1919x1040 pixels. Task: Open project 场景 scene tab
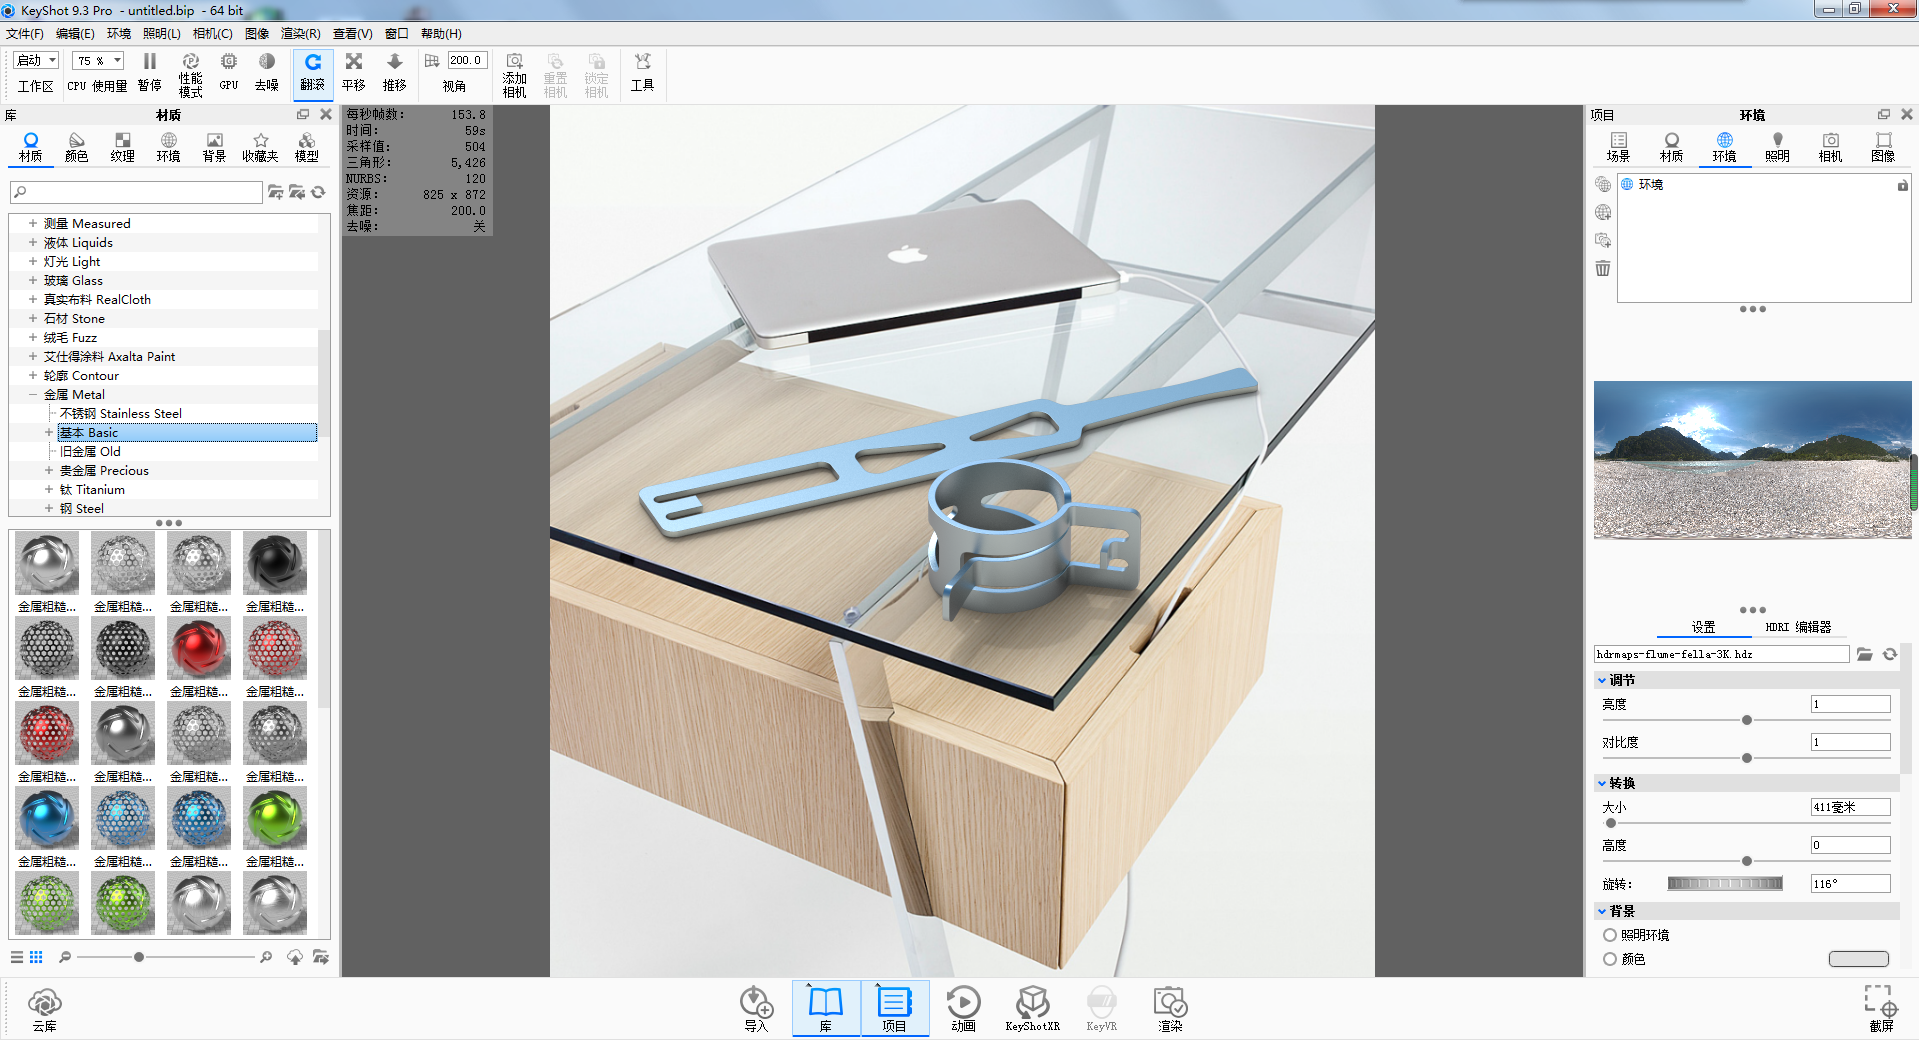pyautogui.click(x=1618, y=147)
